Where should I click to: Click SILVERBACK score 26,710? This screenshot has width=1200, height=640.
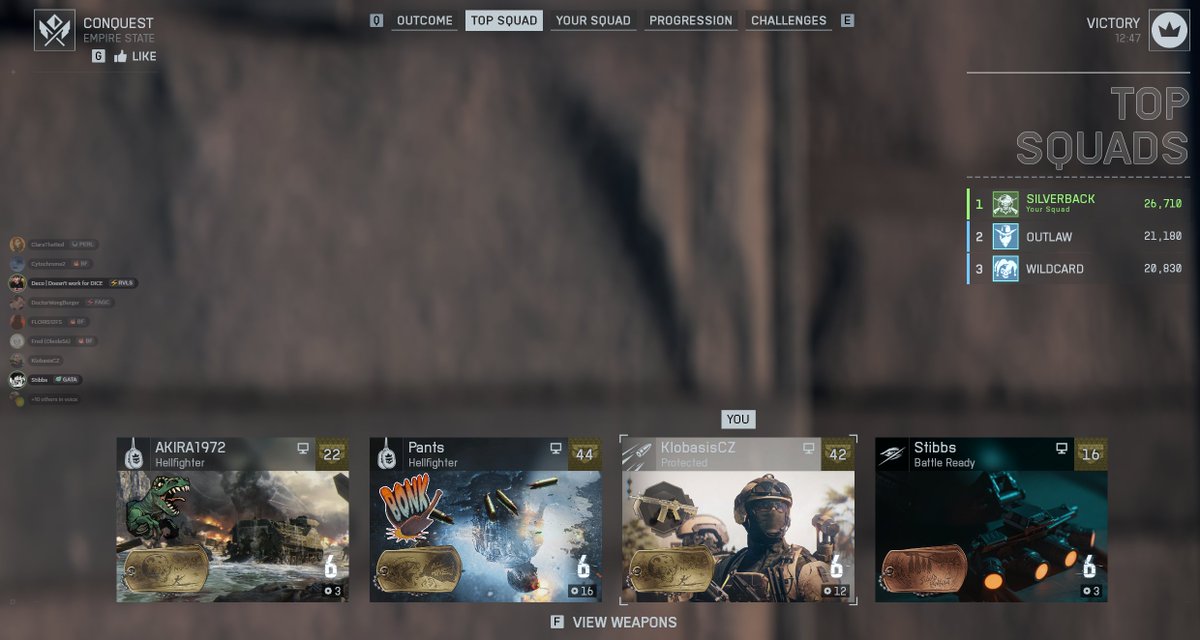click(x=1162, y=203)
